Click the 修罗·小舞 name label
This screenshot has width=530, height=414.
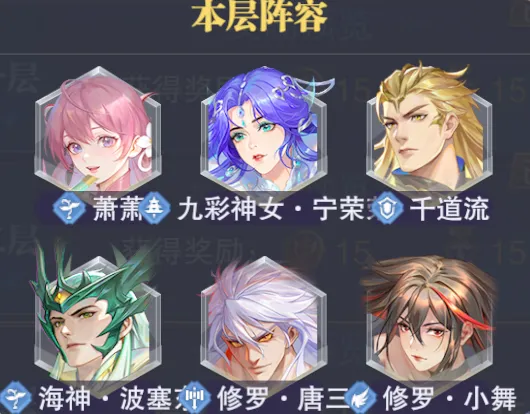450,398
